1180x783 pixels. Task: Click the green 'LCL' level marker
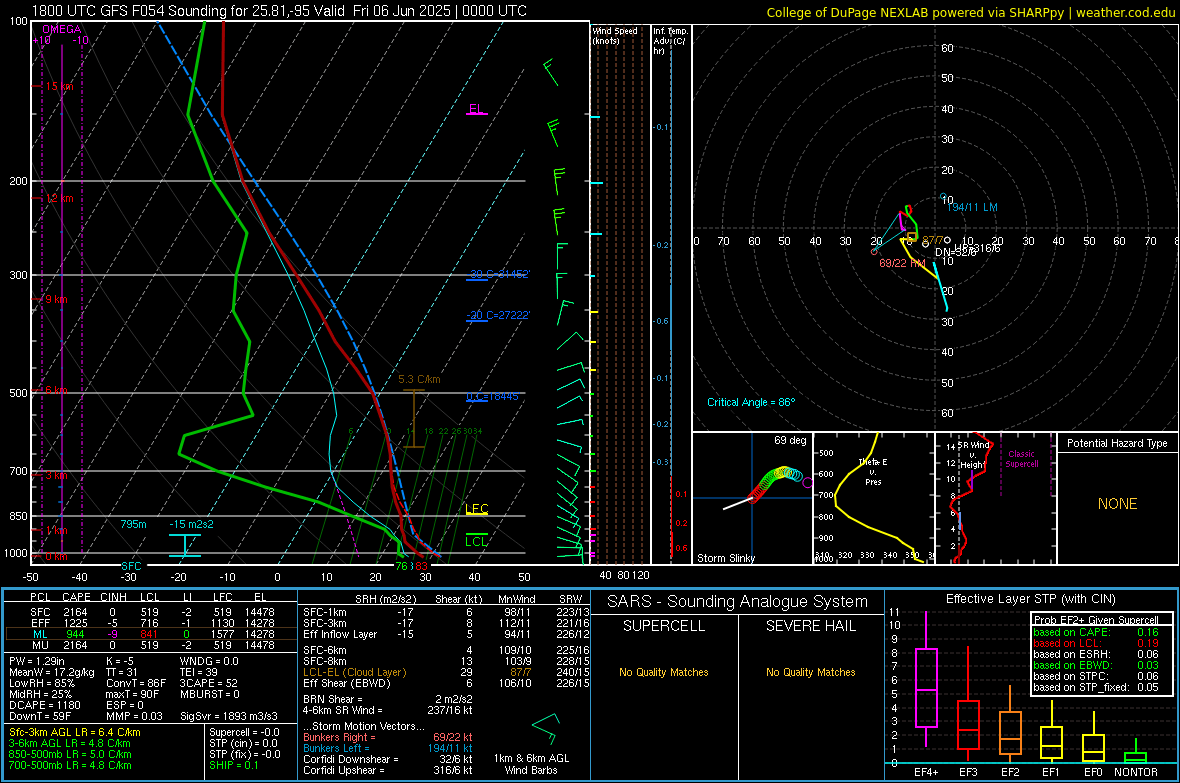pos(476,541)
